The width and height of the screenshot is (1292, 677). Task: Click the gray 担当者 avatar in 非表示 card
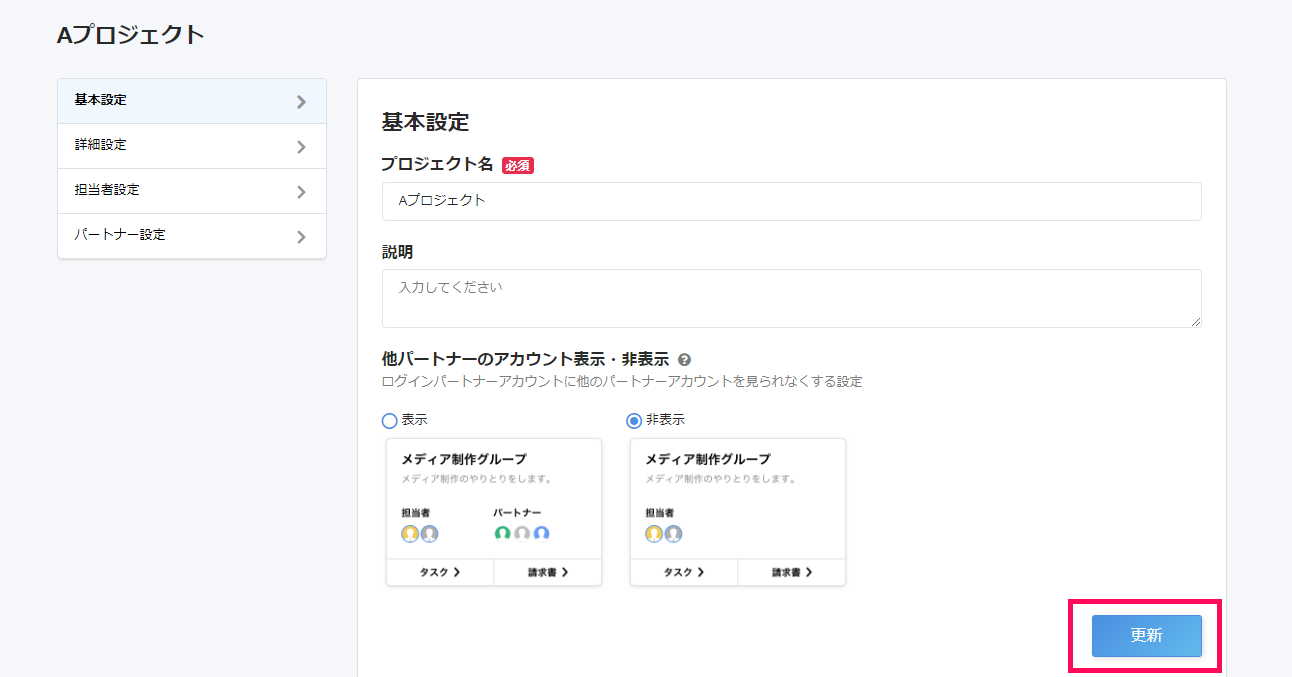click(x=673, y=534)
